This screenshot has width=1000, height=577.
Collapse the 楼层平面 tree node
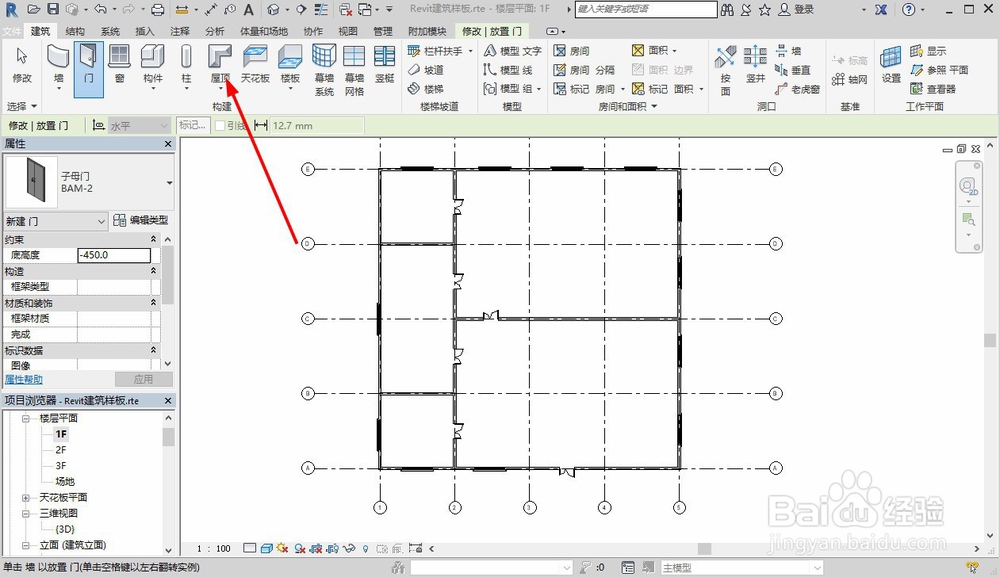[26, 418]
